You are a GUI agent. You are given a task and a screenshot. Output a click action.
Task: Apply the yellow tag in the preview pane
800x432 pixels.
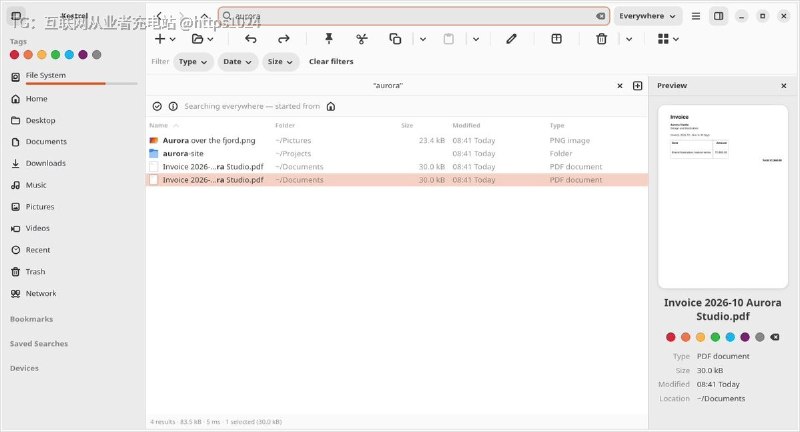701,337
